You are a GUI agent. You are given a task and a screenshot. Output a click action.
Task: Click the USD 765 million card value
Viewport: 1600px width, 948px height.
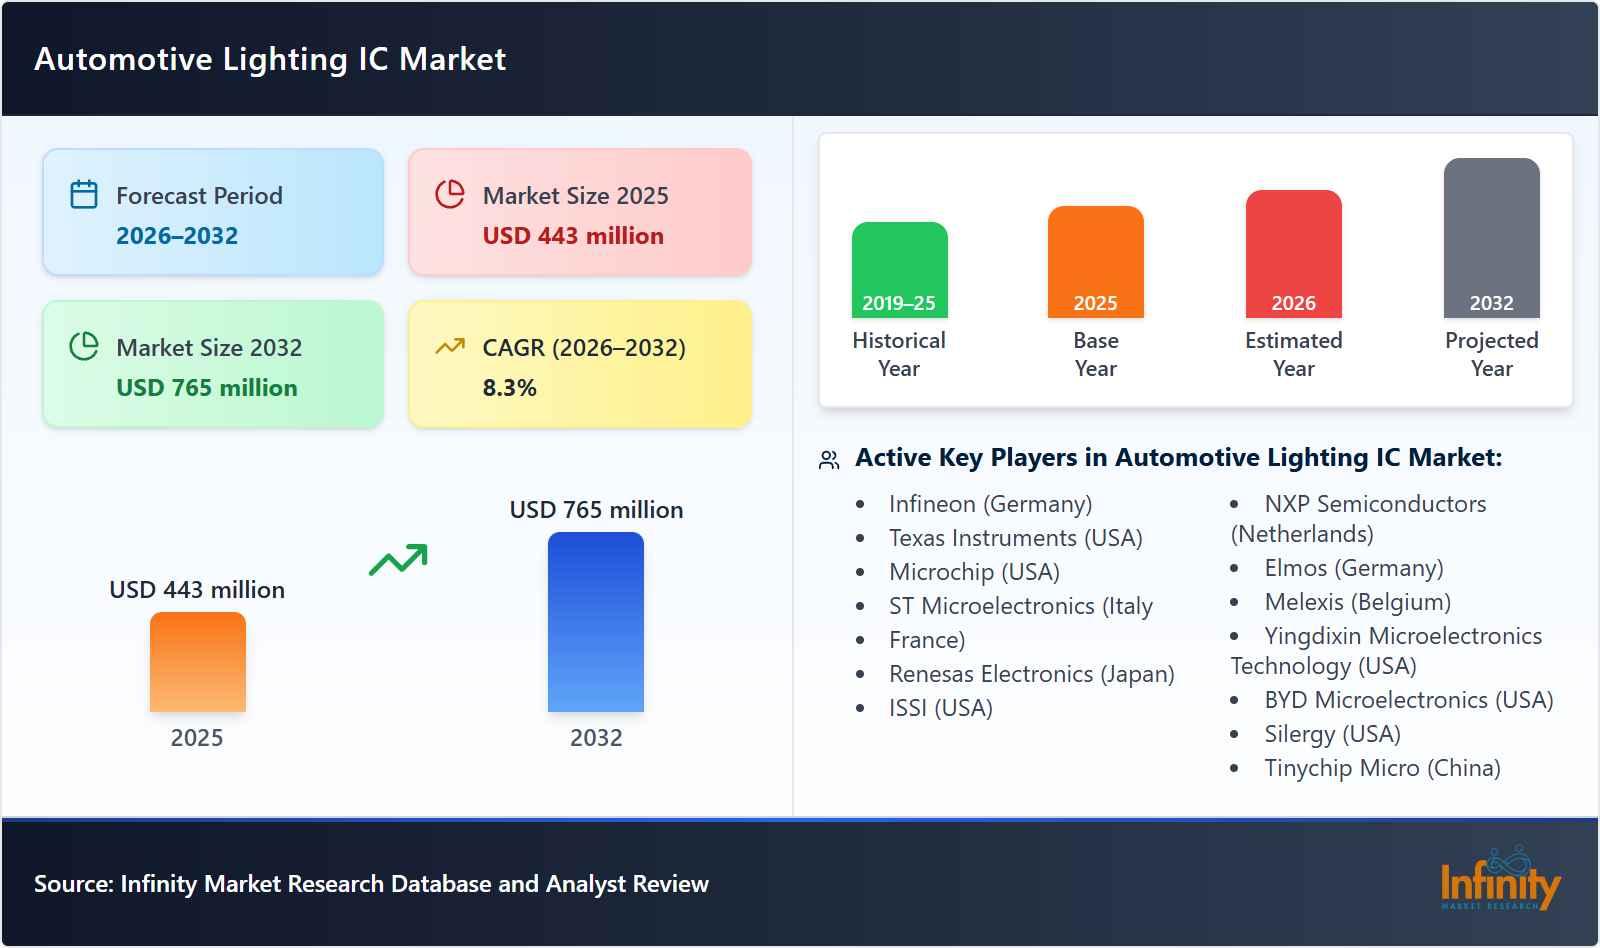(x=207, y=387)
